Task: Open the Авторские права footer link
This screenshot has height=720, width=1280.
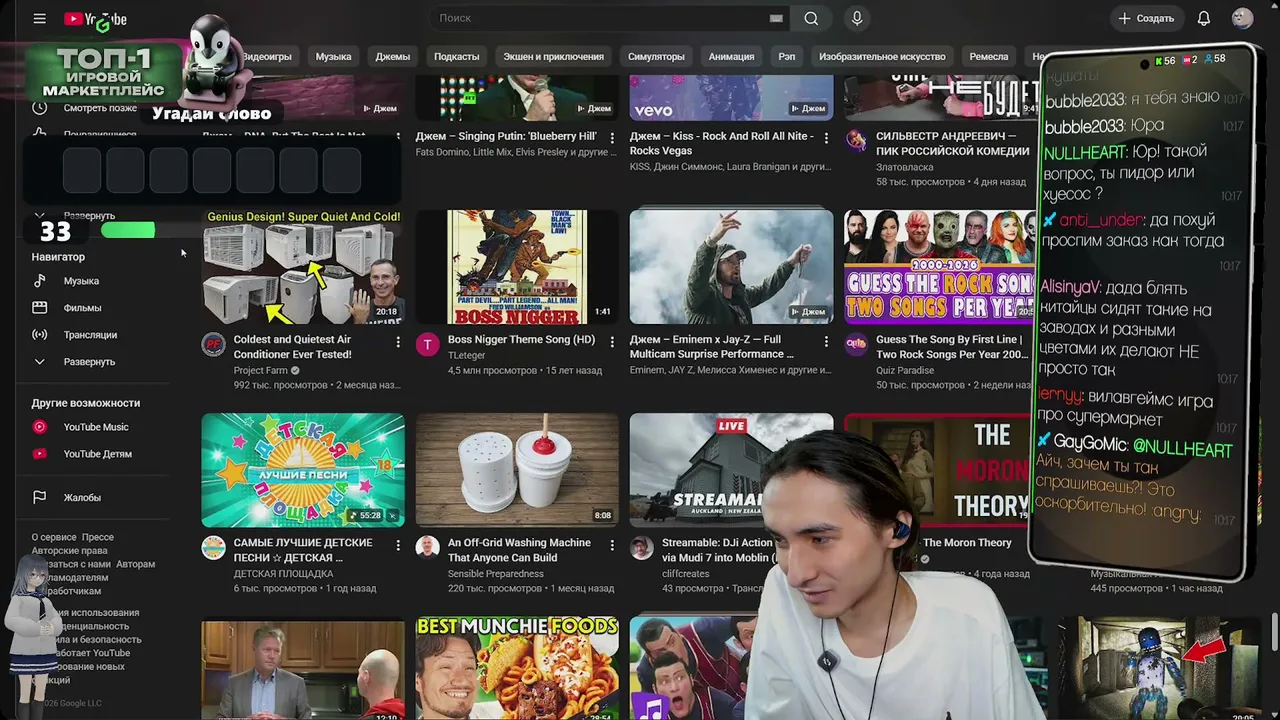Action: (69, 551)
